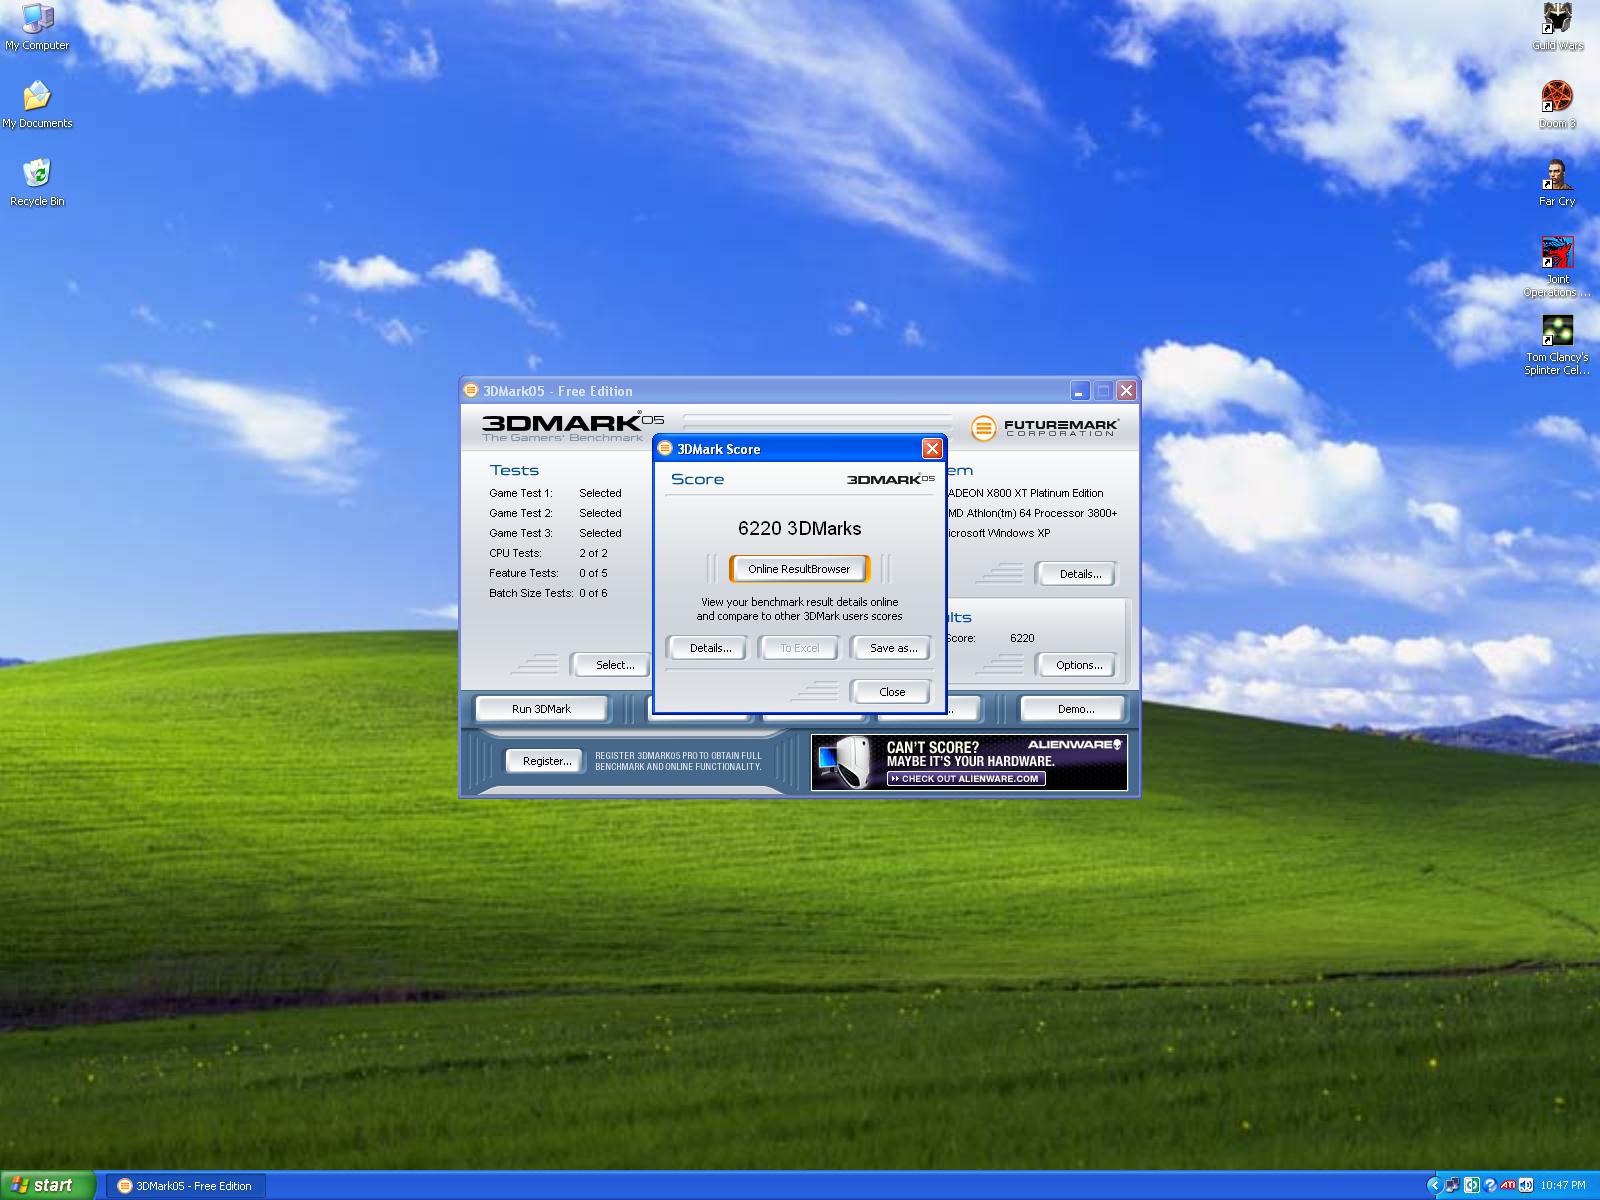
Task: Close the 3DMark05 main window
Action: 1126,390
